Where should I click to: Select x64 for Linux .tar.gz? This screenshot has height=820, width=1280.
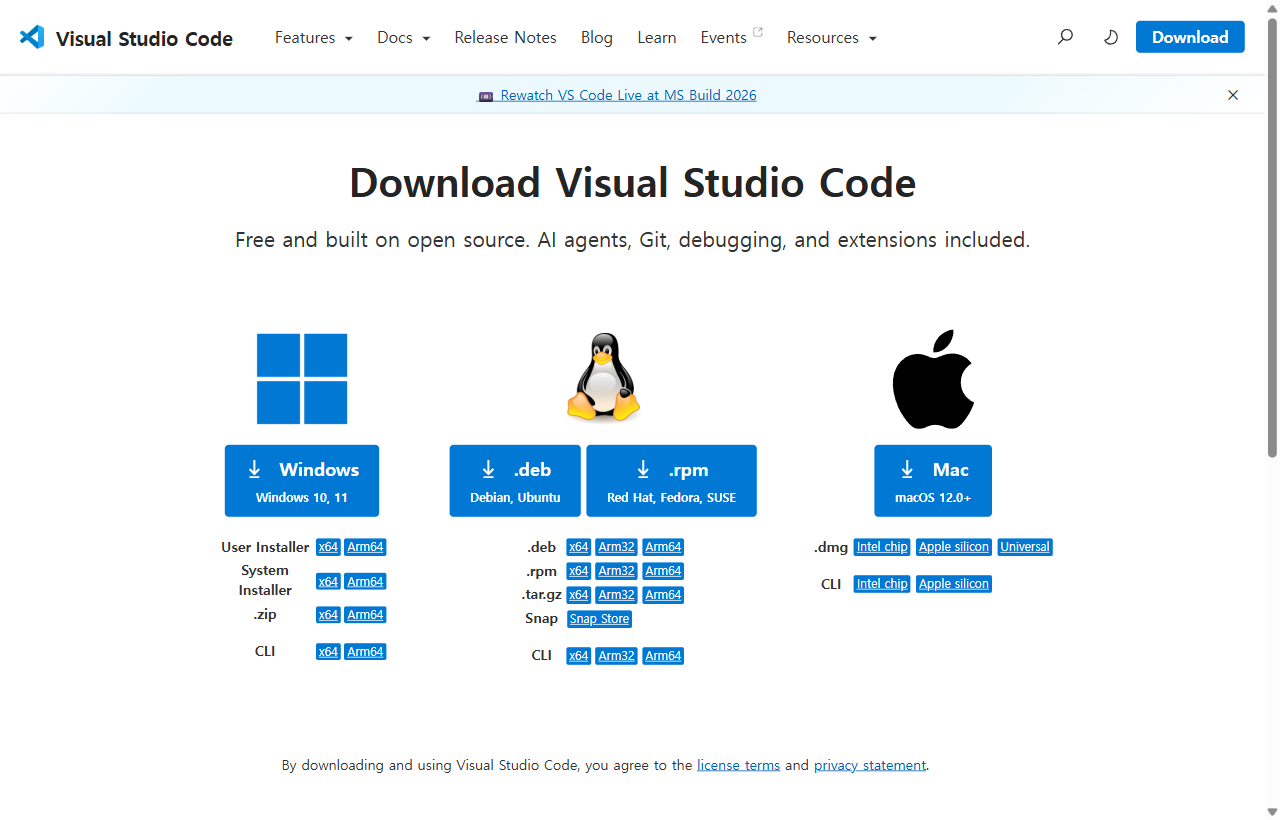(578, 595)
